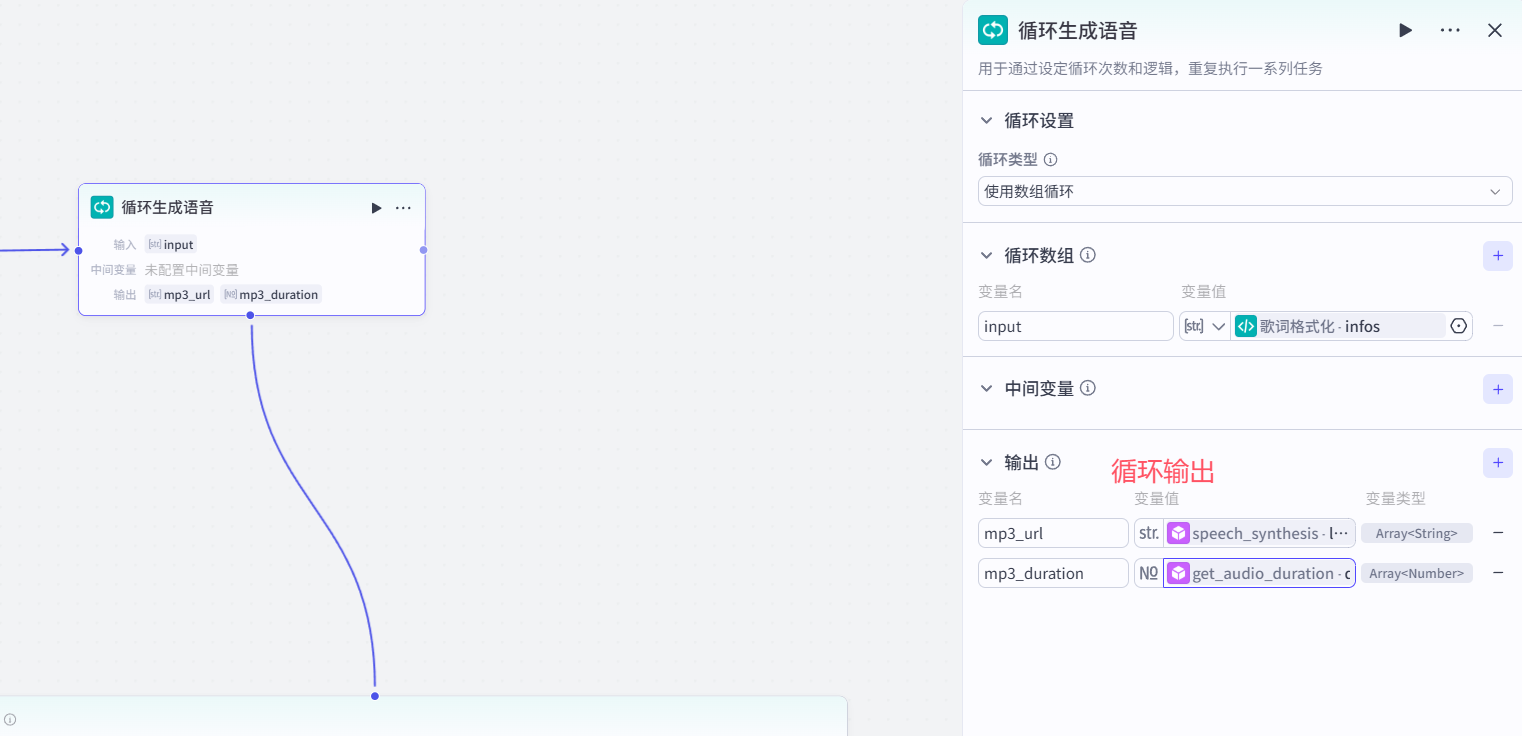Screen dimensions: 1522x736
Task: Show info tooltip for 中间变量
Action: click(1088, 388)
